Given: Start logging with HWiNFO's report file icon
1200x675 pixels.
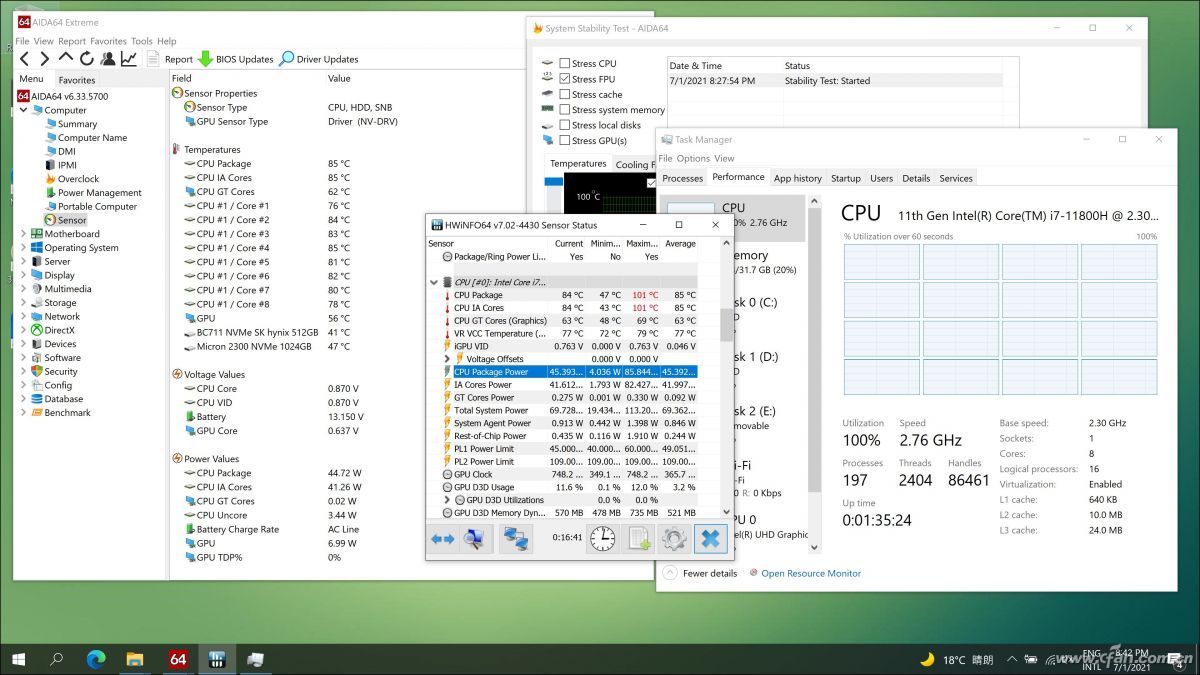Looking at the screenshot, I should (x=637, y=538).
